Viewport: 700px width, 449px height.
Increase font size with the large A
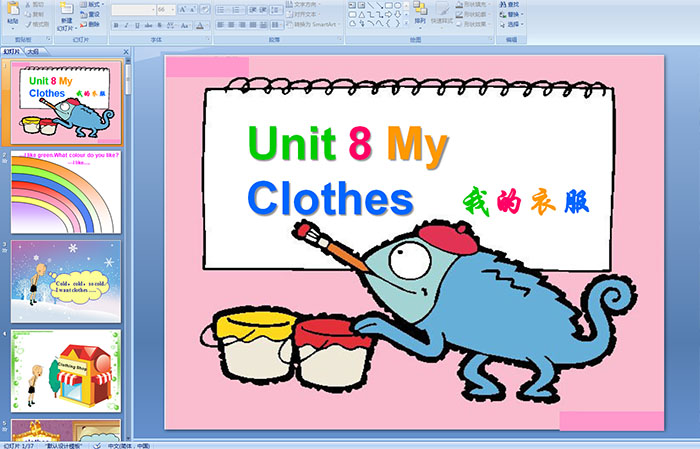(183, 10)
